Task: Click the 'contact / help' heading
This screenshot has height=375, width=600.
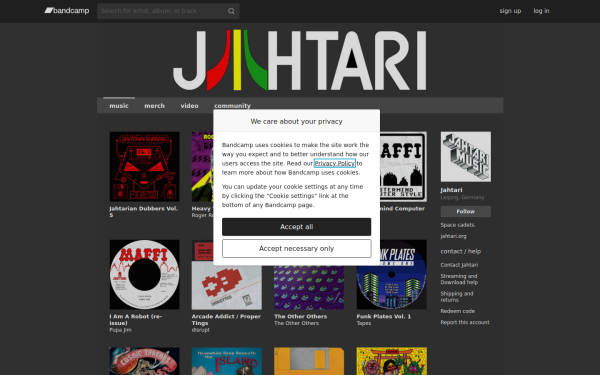Action: tap(461, 251)
